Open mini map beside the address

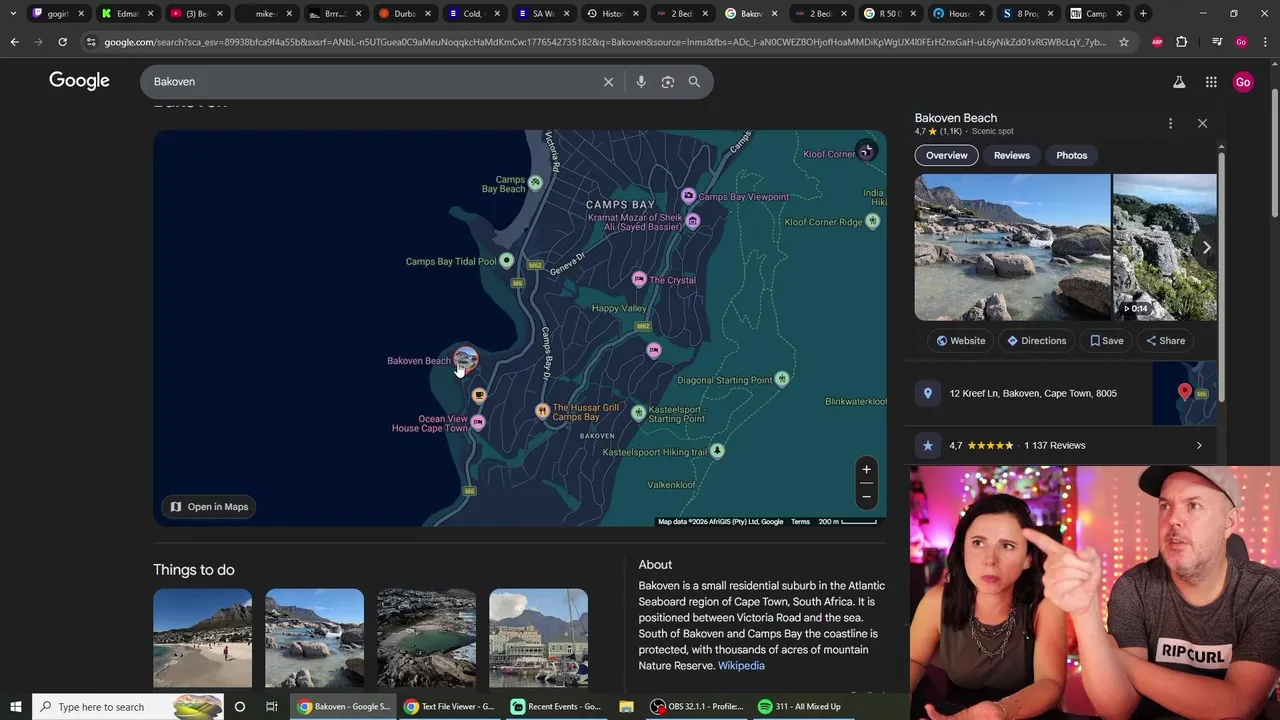click(x=1184, y=393)
